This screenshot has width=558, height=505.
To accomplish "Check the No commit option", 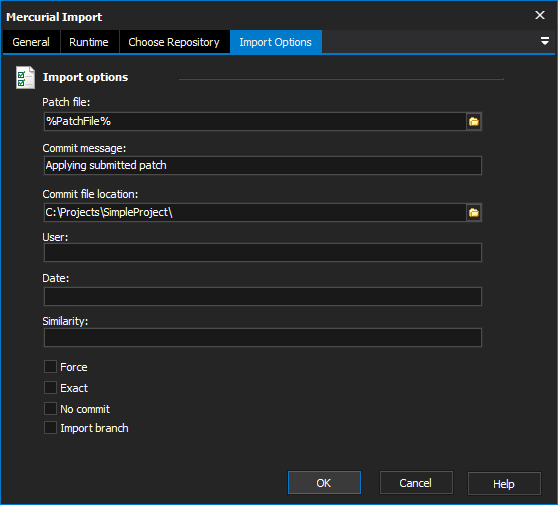I will pos(50,409).
